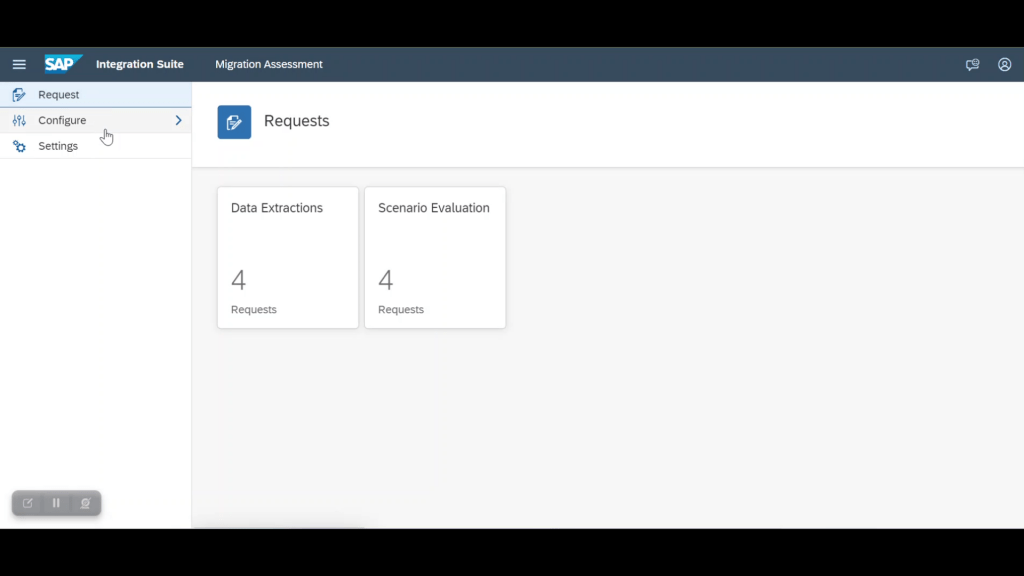Click the recorder annotate pencil icon
This screenshot has height=576, width=1024.
[x=27, y=503]
